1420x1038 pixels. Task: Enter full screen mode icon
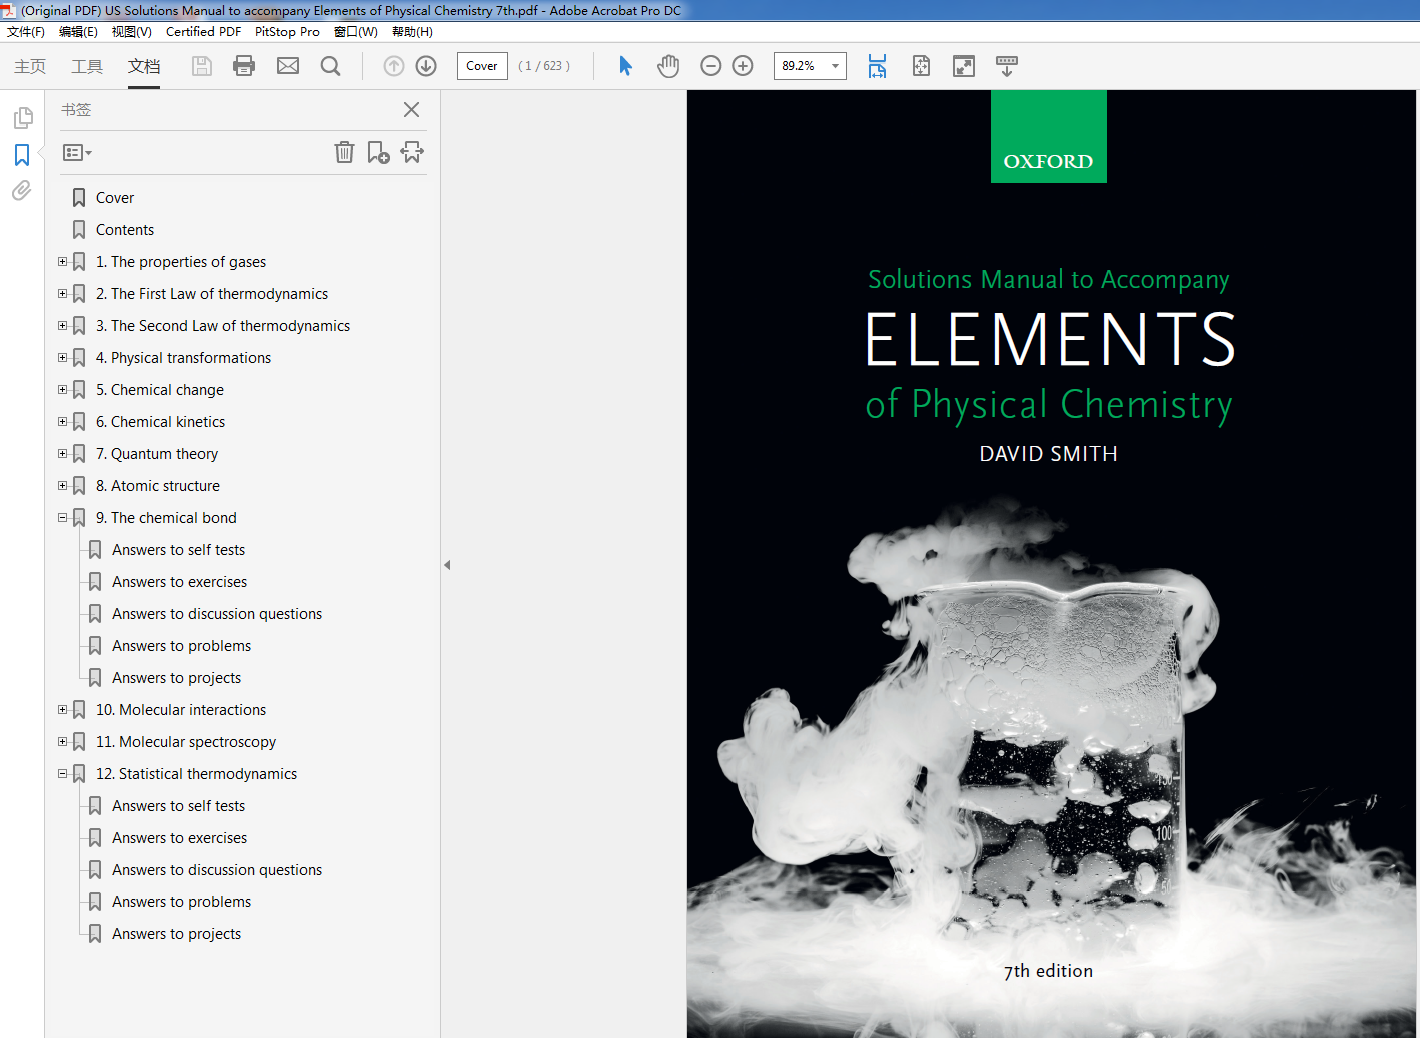tap(964, 66)
